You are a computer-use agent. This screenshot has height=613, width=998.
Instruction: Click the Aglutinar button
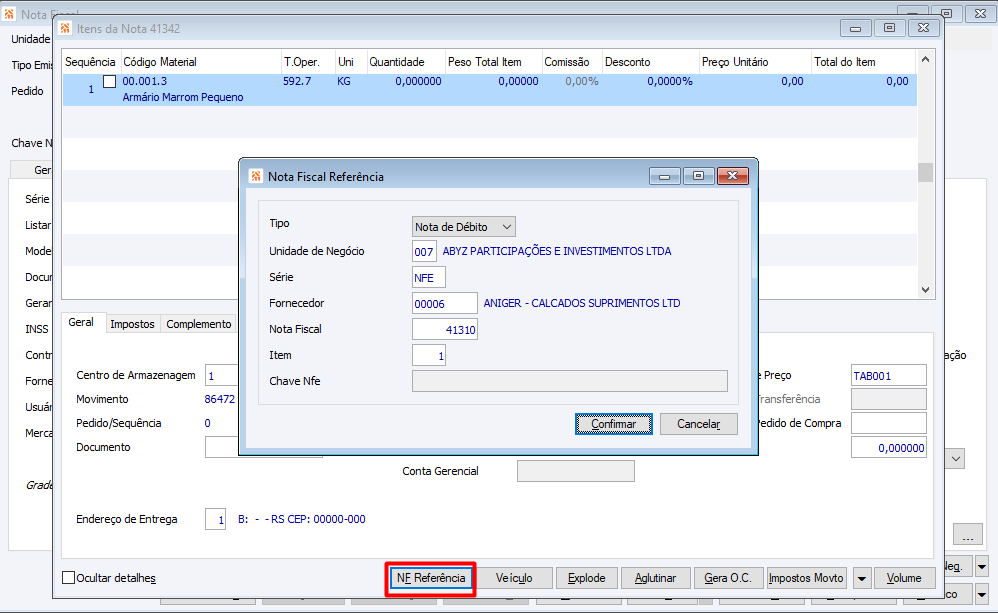click(655, 578)
